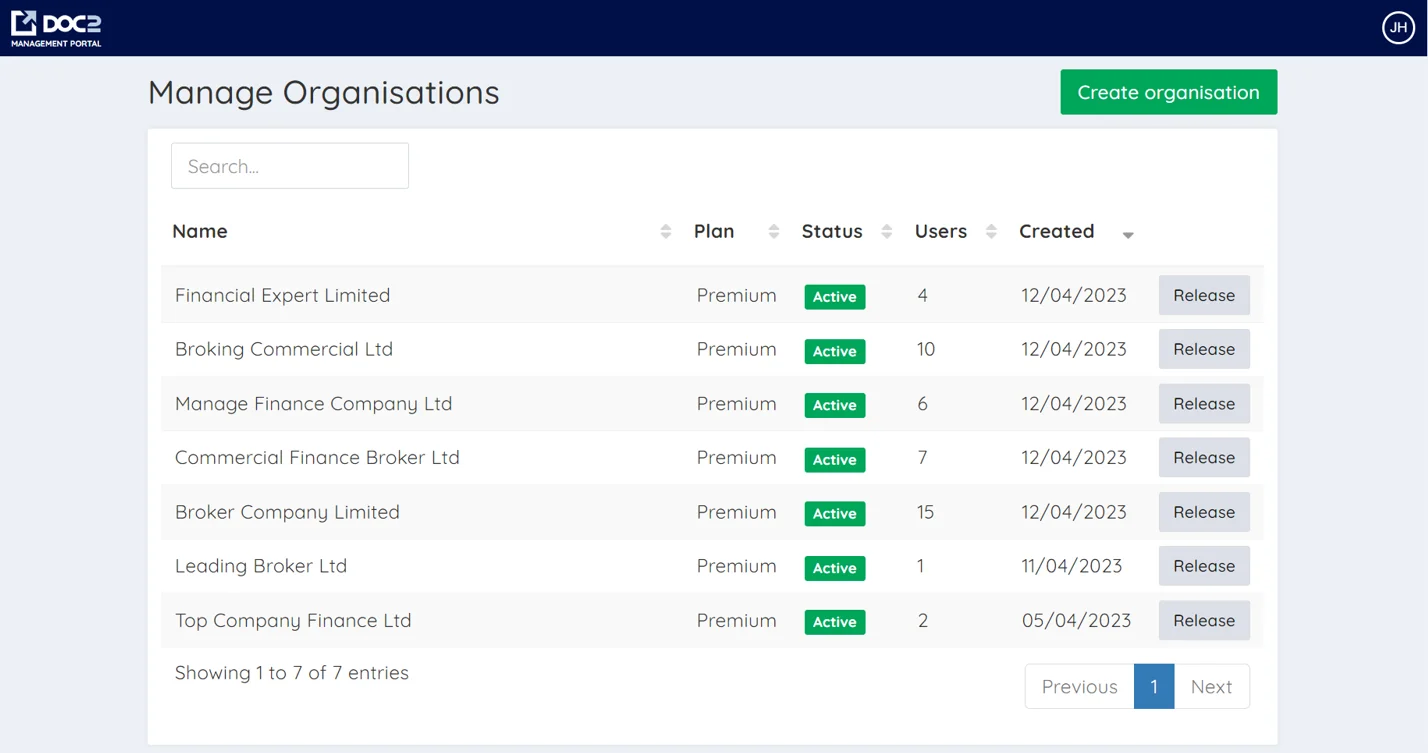Image resolution: width=1428 pixels, height=753 pixels.
Task: Sort table by Status column arrows
Action: pos(886,232)
